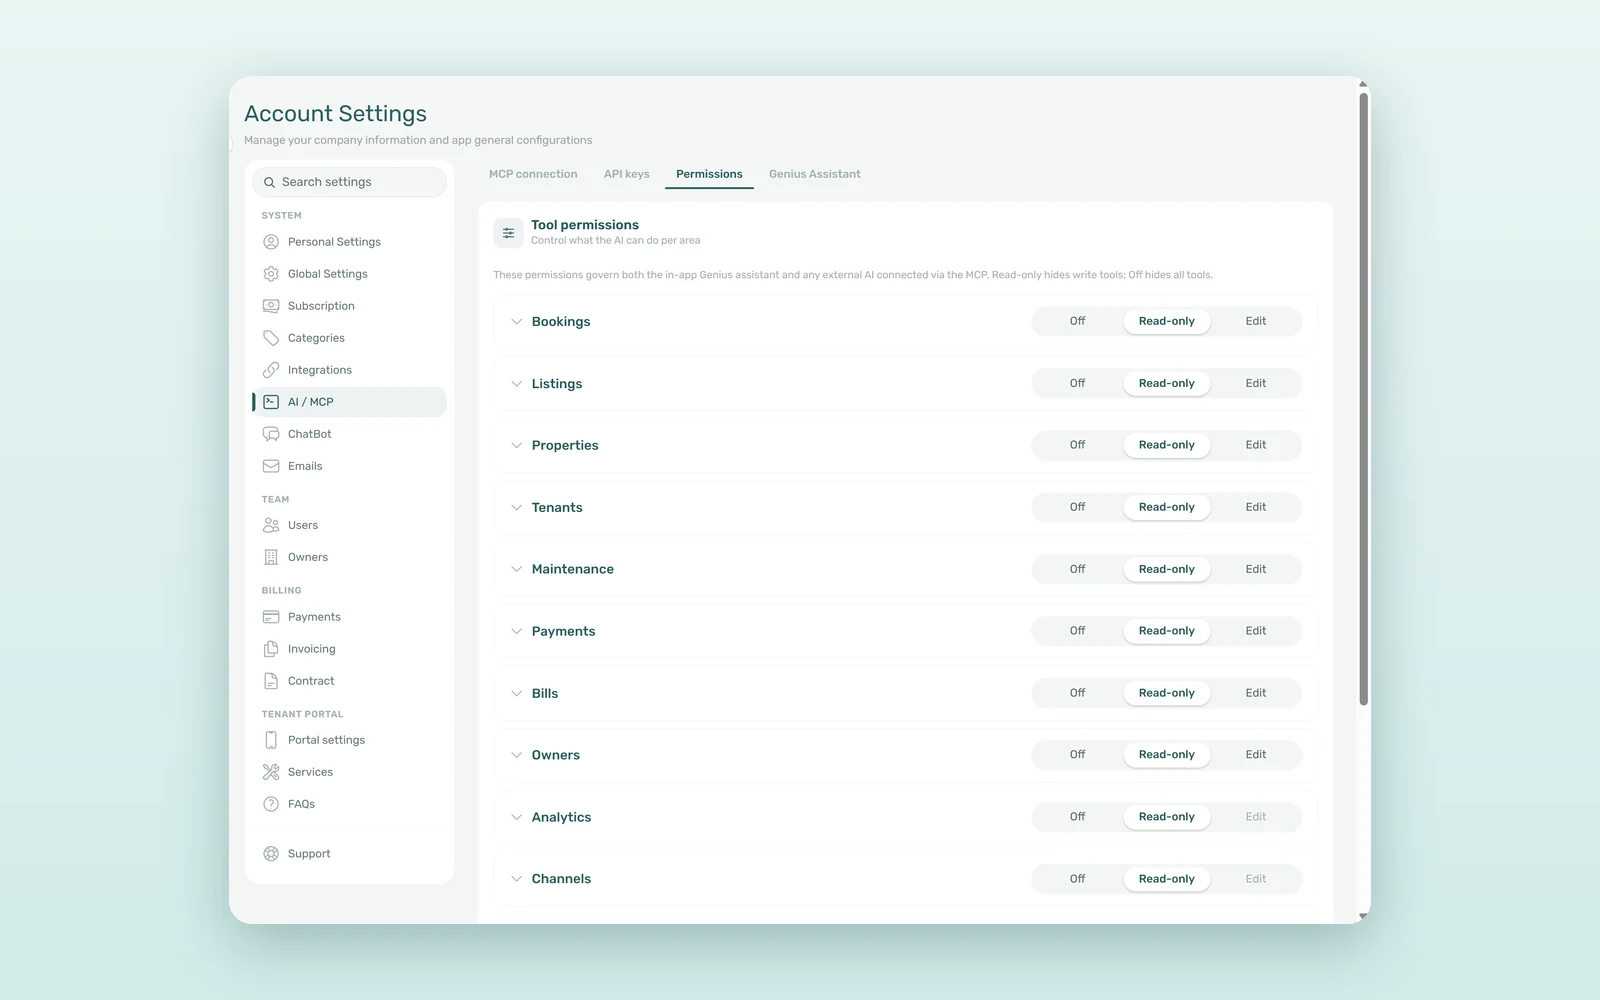Set Listings permission to Edit
1600x1000 pixels.
coord(1256,383)
